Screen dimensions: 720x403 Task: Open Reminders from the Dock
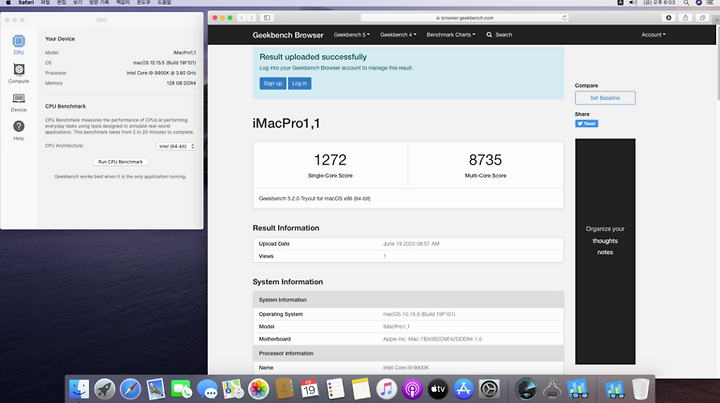point(335,389)
